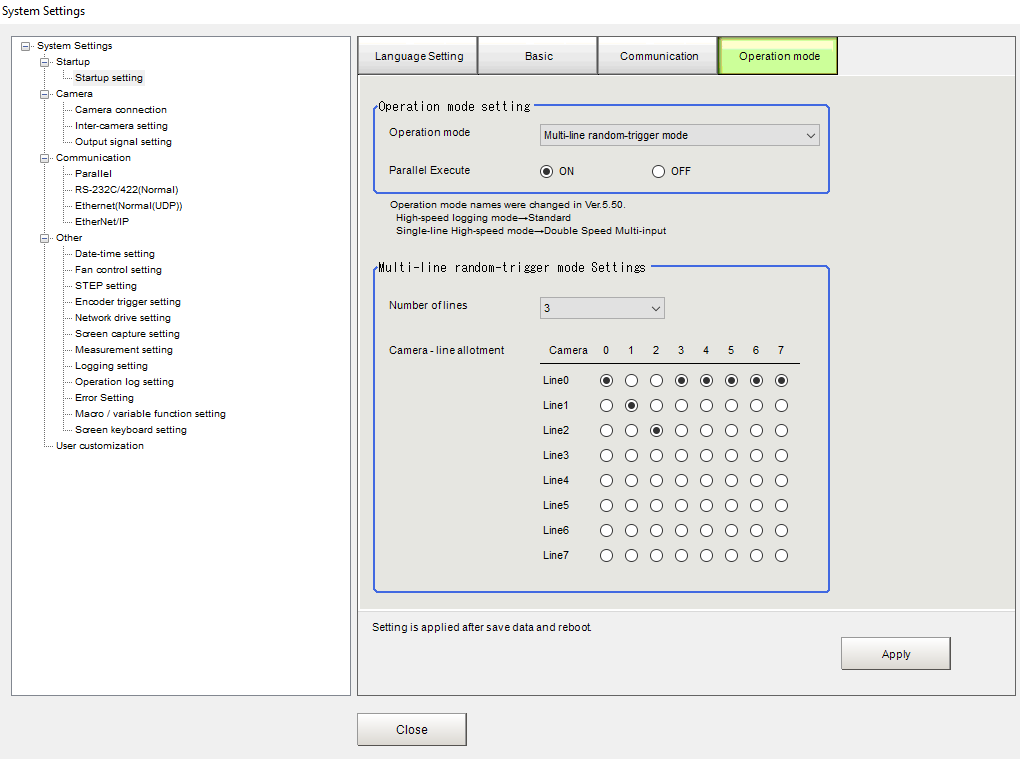Select User customization in the tree

(100, 446)
